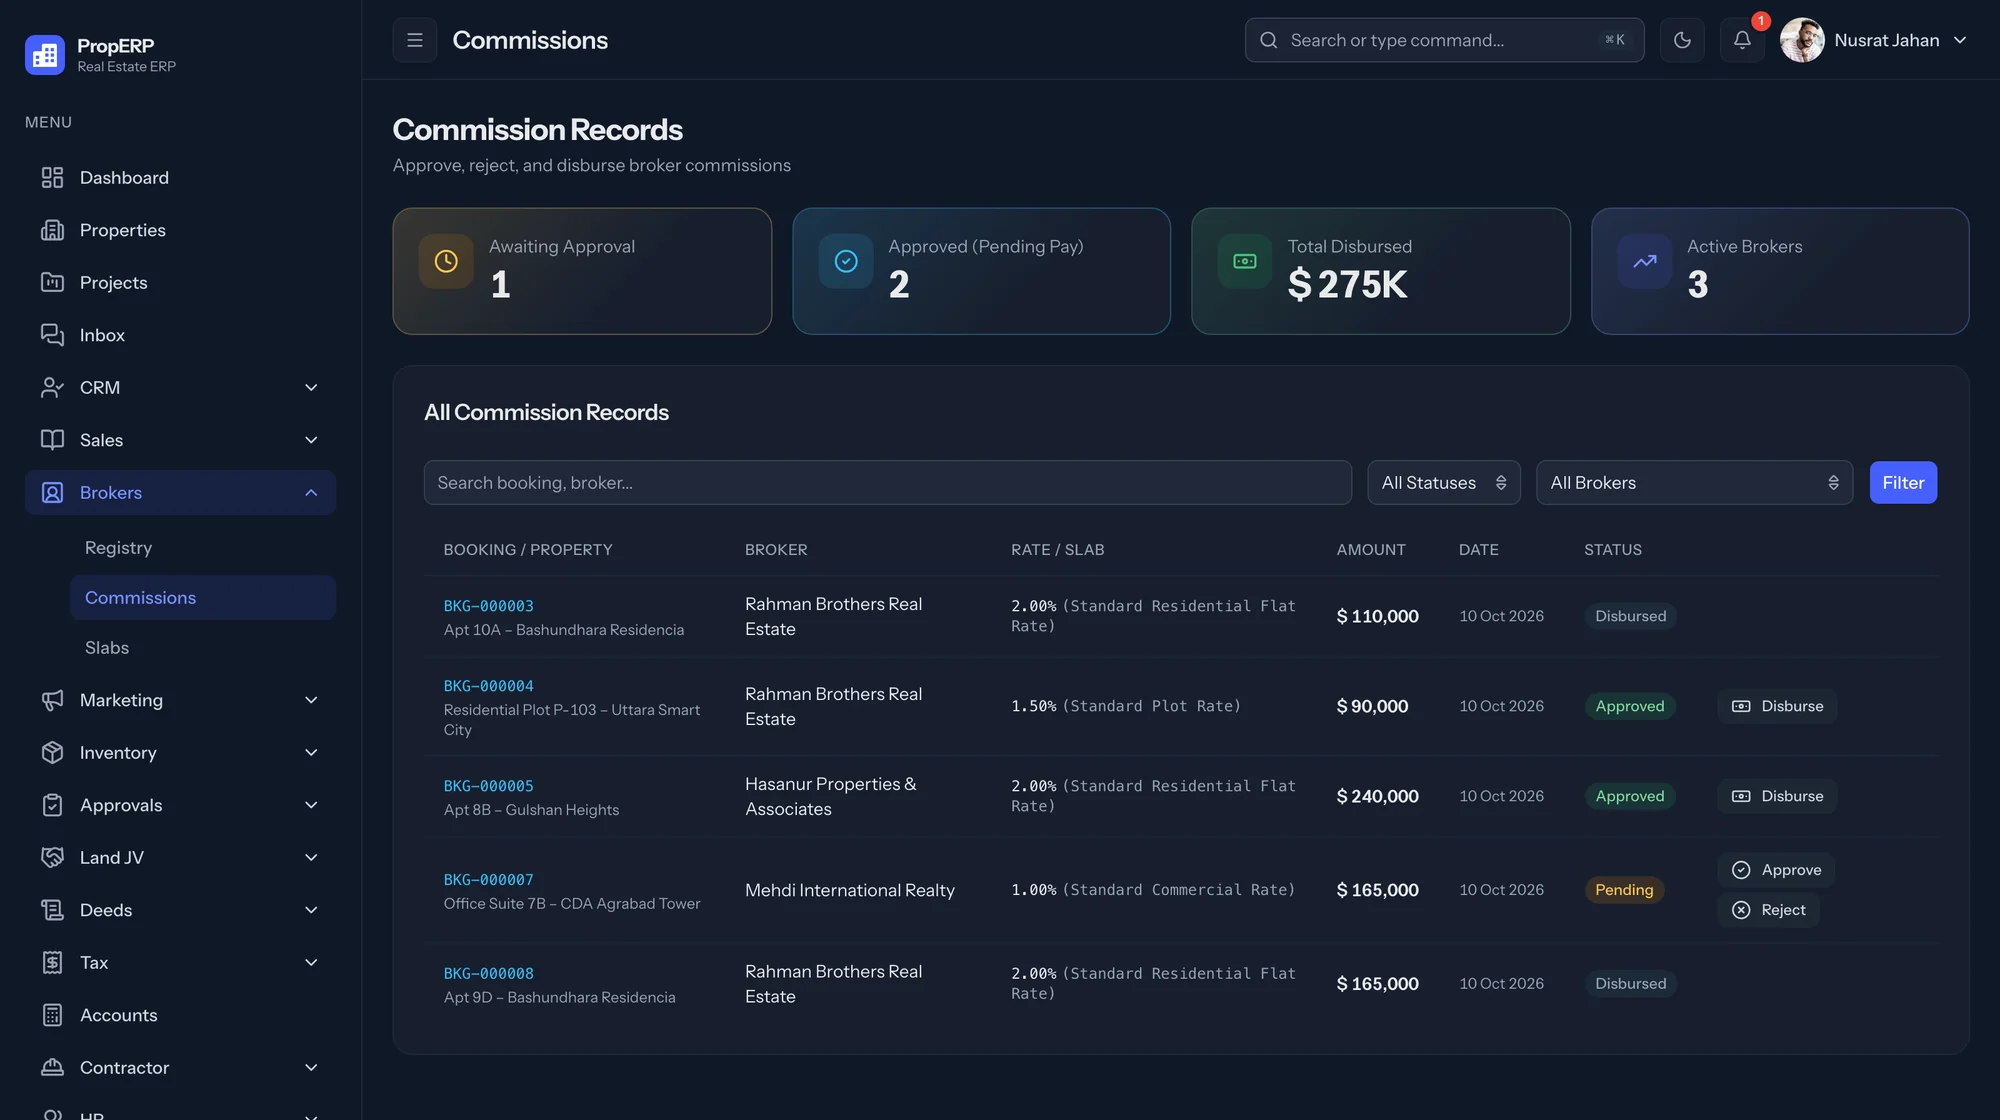Open the notifications bell
Viewport: 2000px width, 1120px height.
click(x=1742, y=40)
